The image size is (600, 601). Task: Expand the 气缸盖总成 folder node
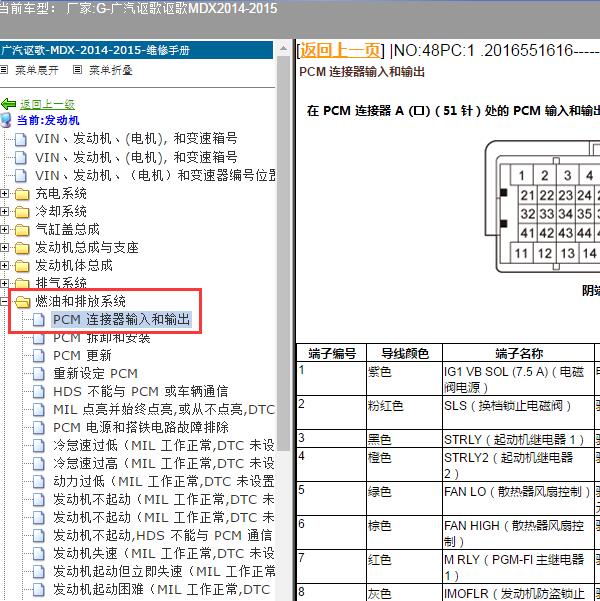(x=4, y=230)
